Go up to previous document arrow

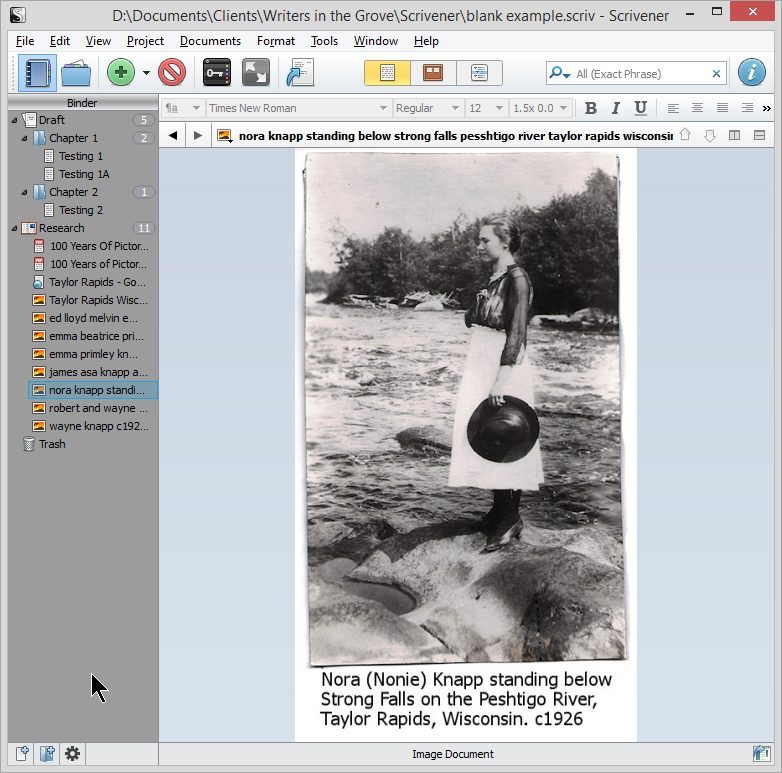[685, 135]
